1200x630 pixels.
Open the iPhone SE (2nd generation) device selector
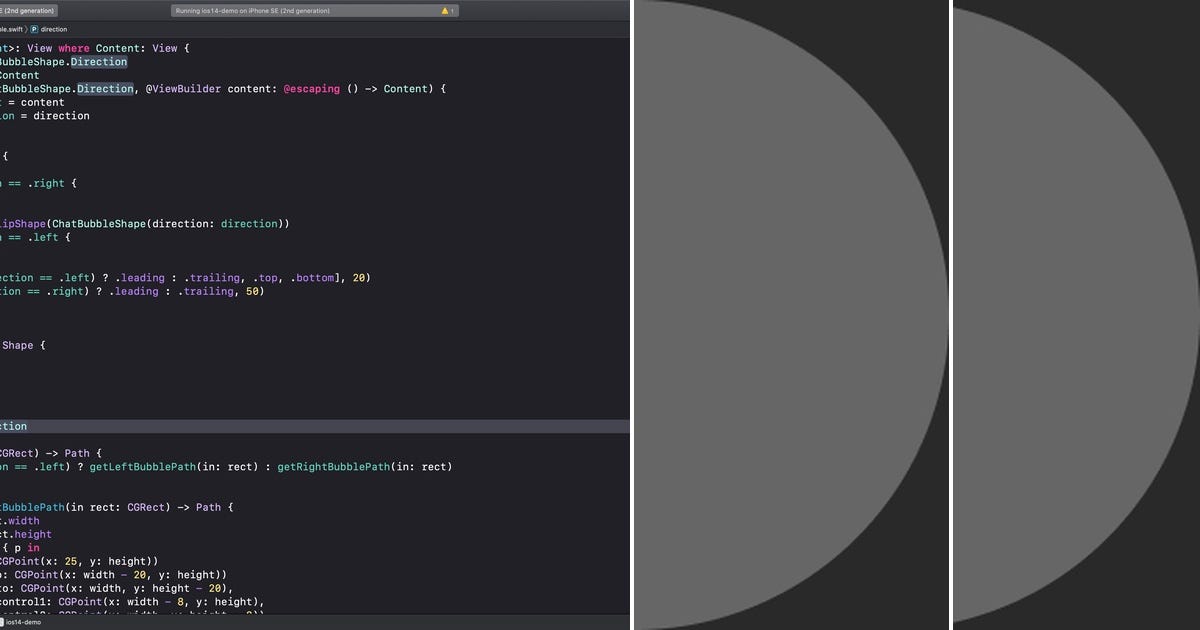pyautogui.click(x=28, y=11)
